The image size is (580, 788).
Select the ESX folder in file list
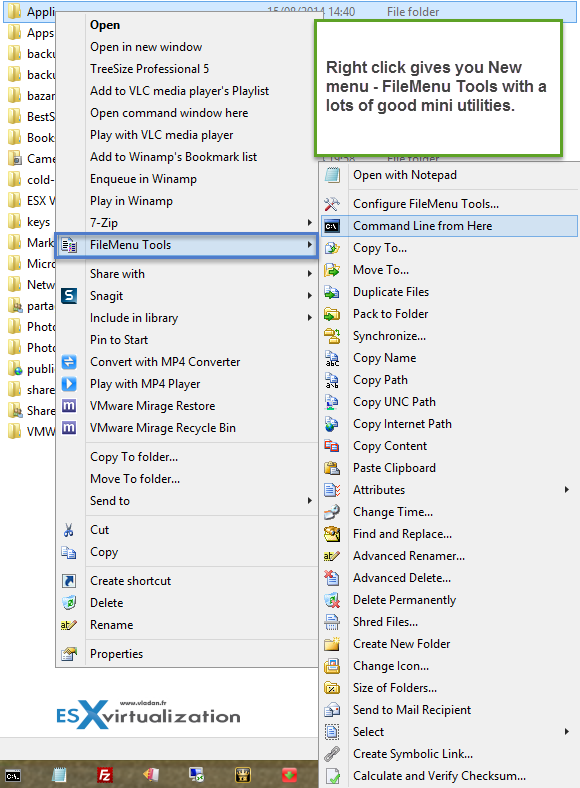point(31,201)
